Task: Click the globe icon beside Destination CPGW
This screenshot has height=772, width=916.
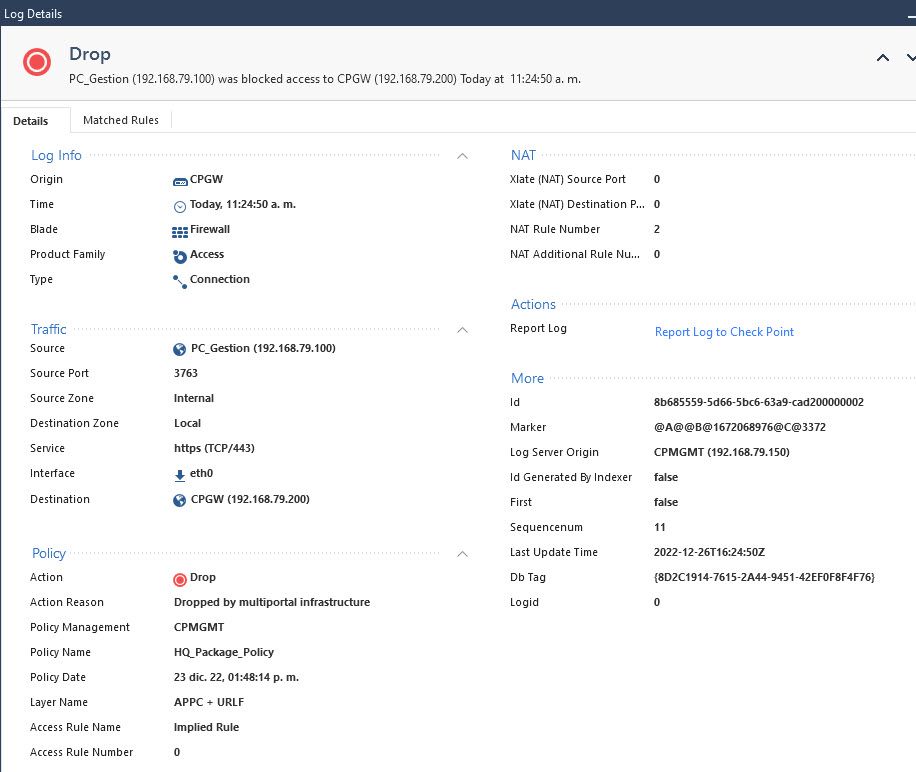Action: pyautogui.click(x=178, y=498)
